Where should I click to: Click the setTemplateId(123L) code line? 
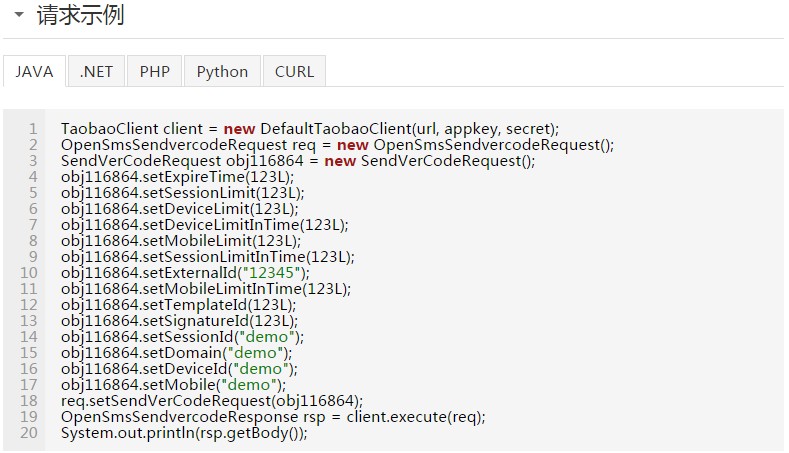click(179, 305)
